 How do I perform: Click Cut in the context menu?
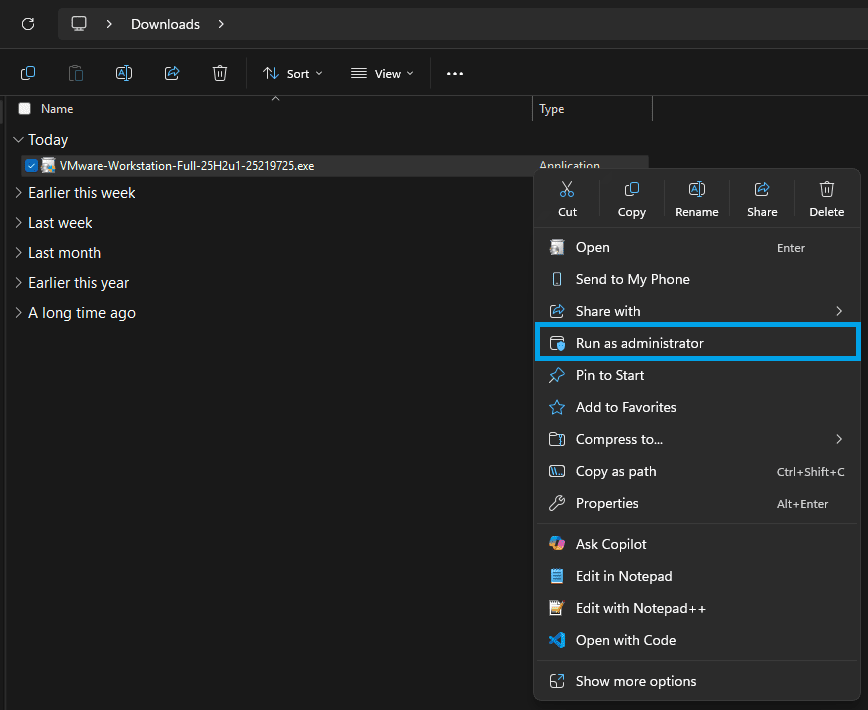click(567, 199)
